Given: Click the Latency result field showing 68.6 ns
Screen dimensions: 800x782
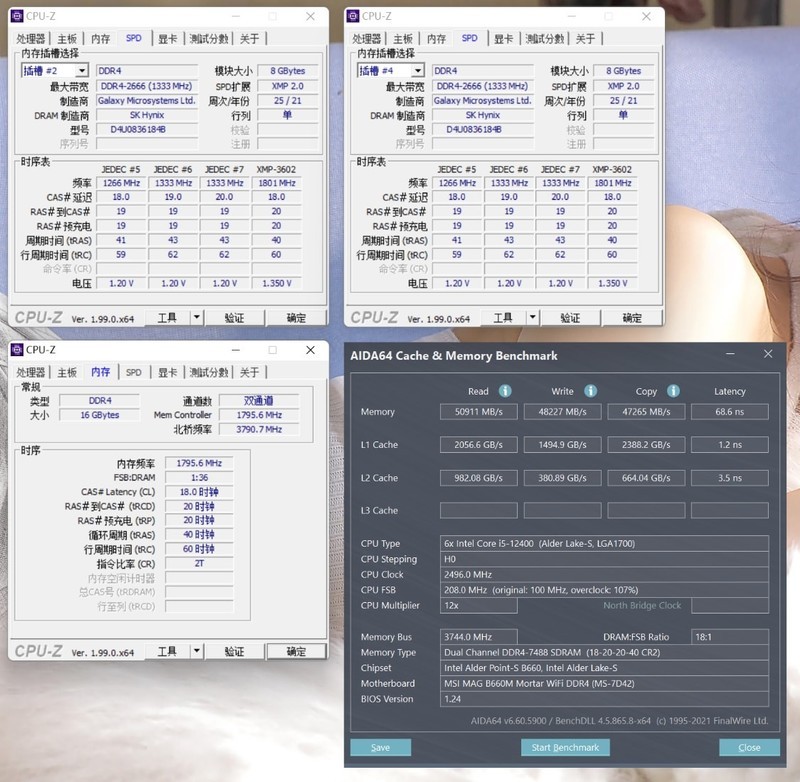Looking at the screenshot, I should (730, 411).
